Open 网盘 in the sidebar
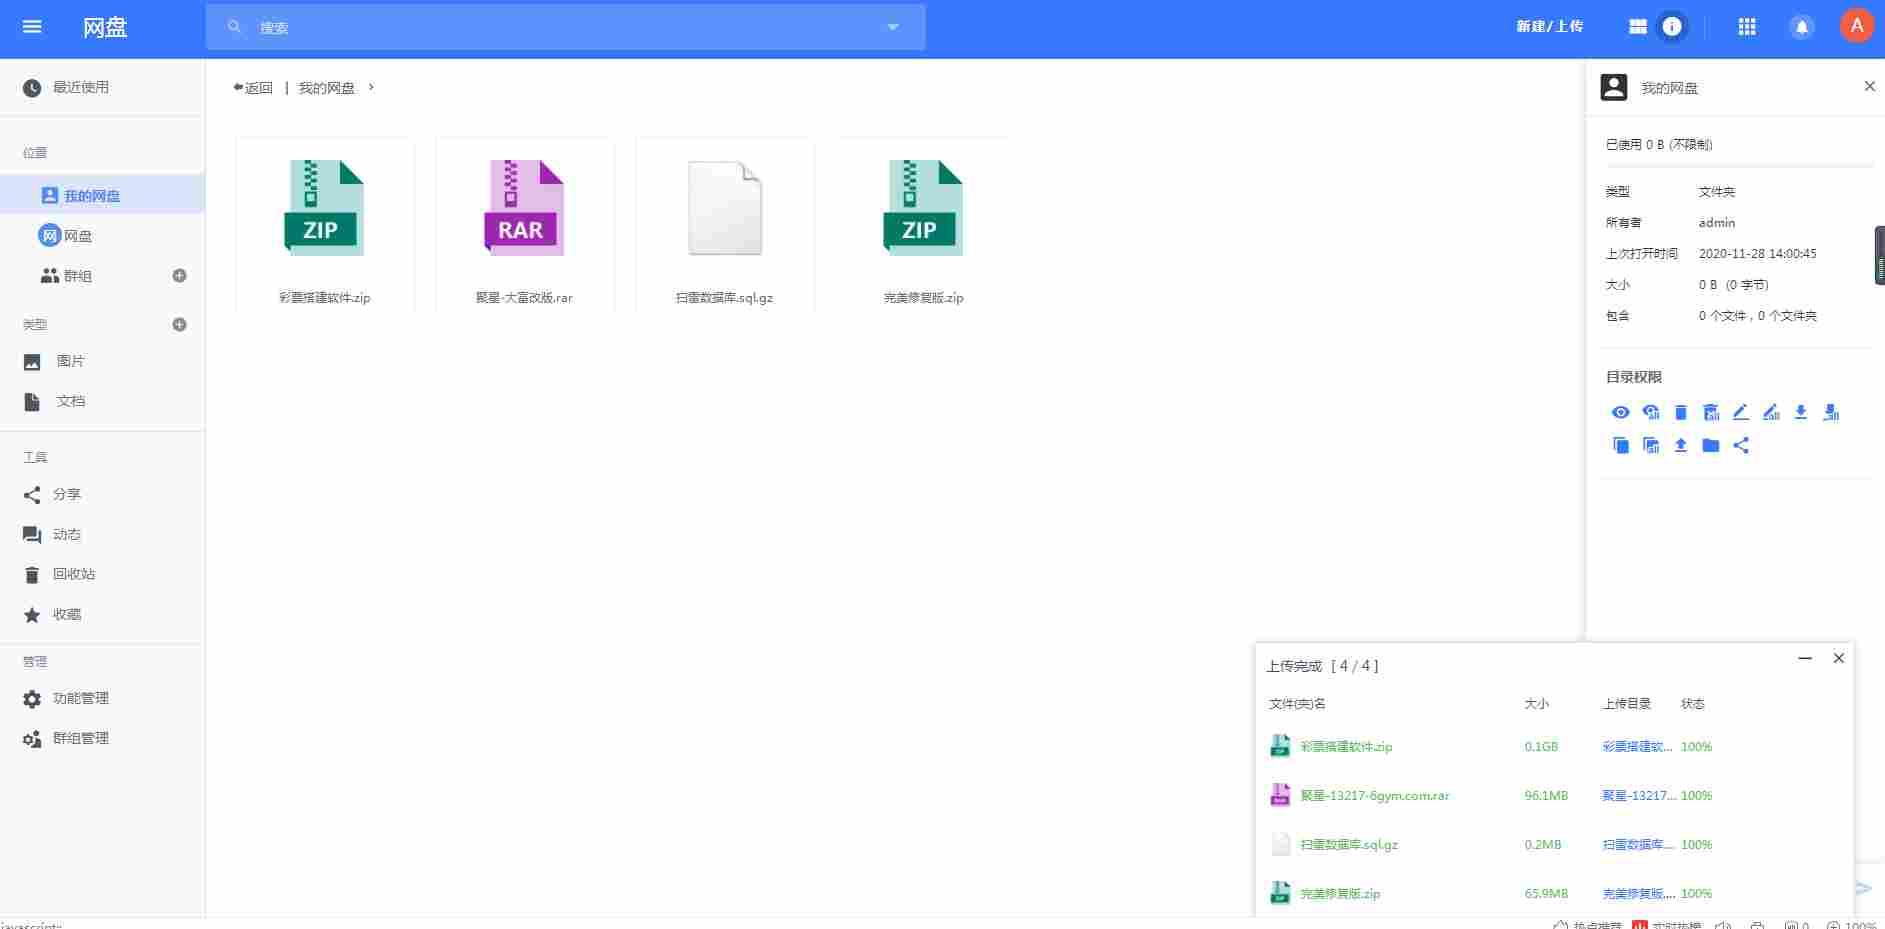This screenshot has width=1885, height=929. tap(102, 236)
